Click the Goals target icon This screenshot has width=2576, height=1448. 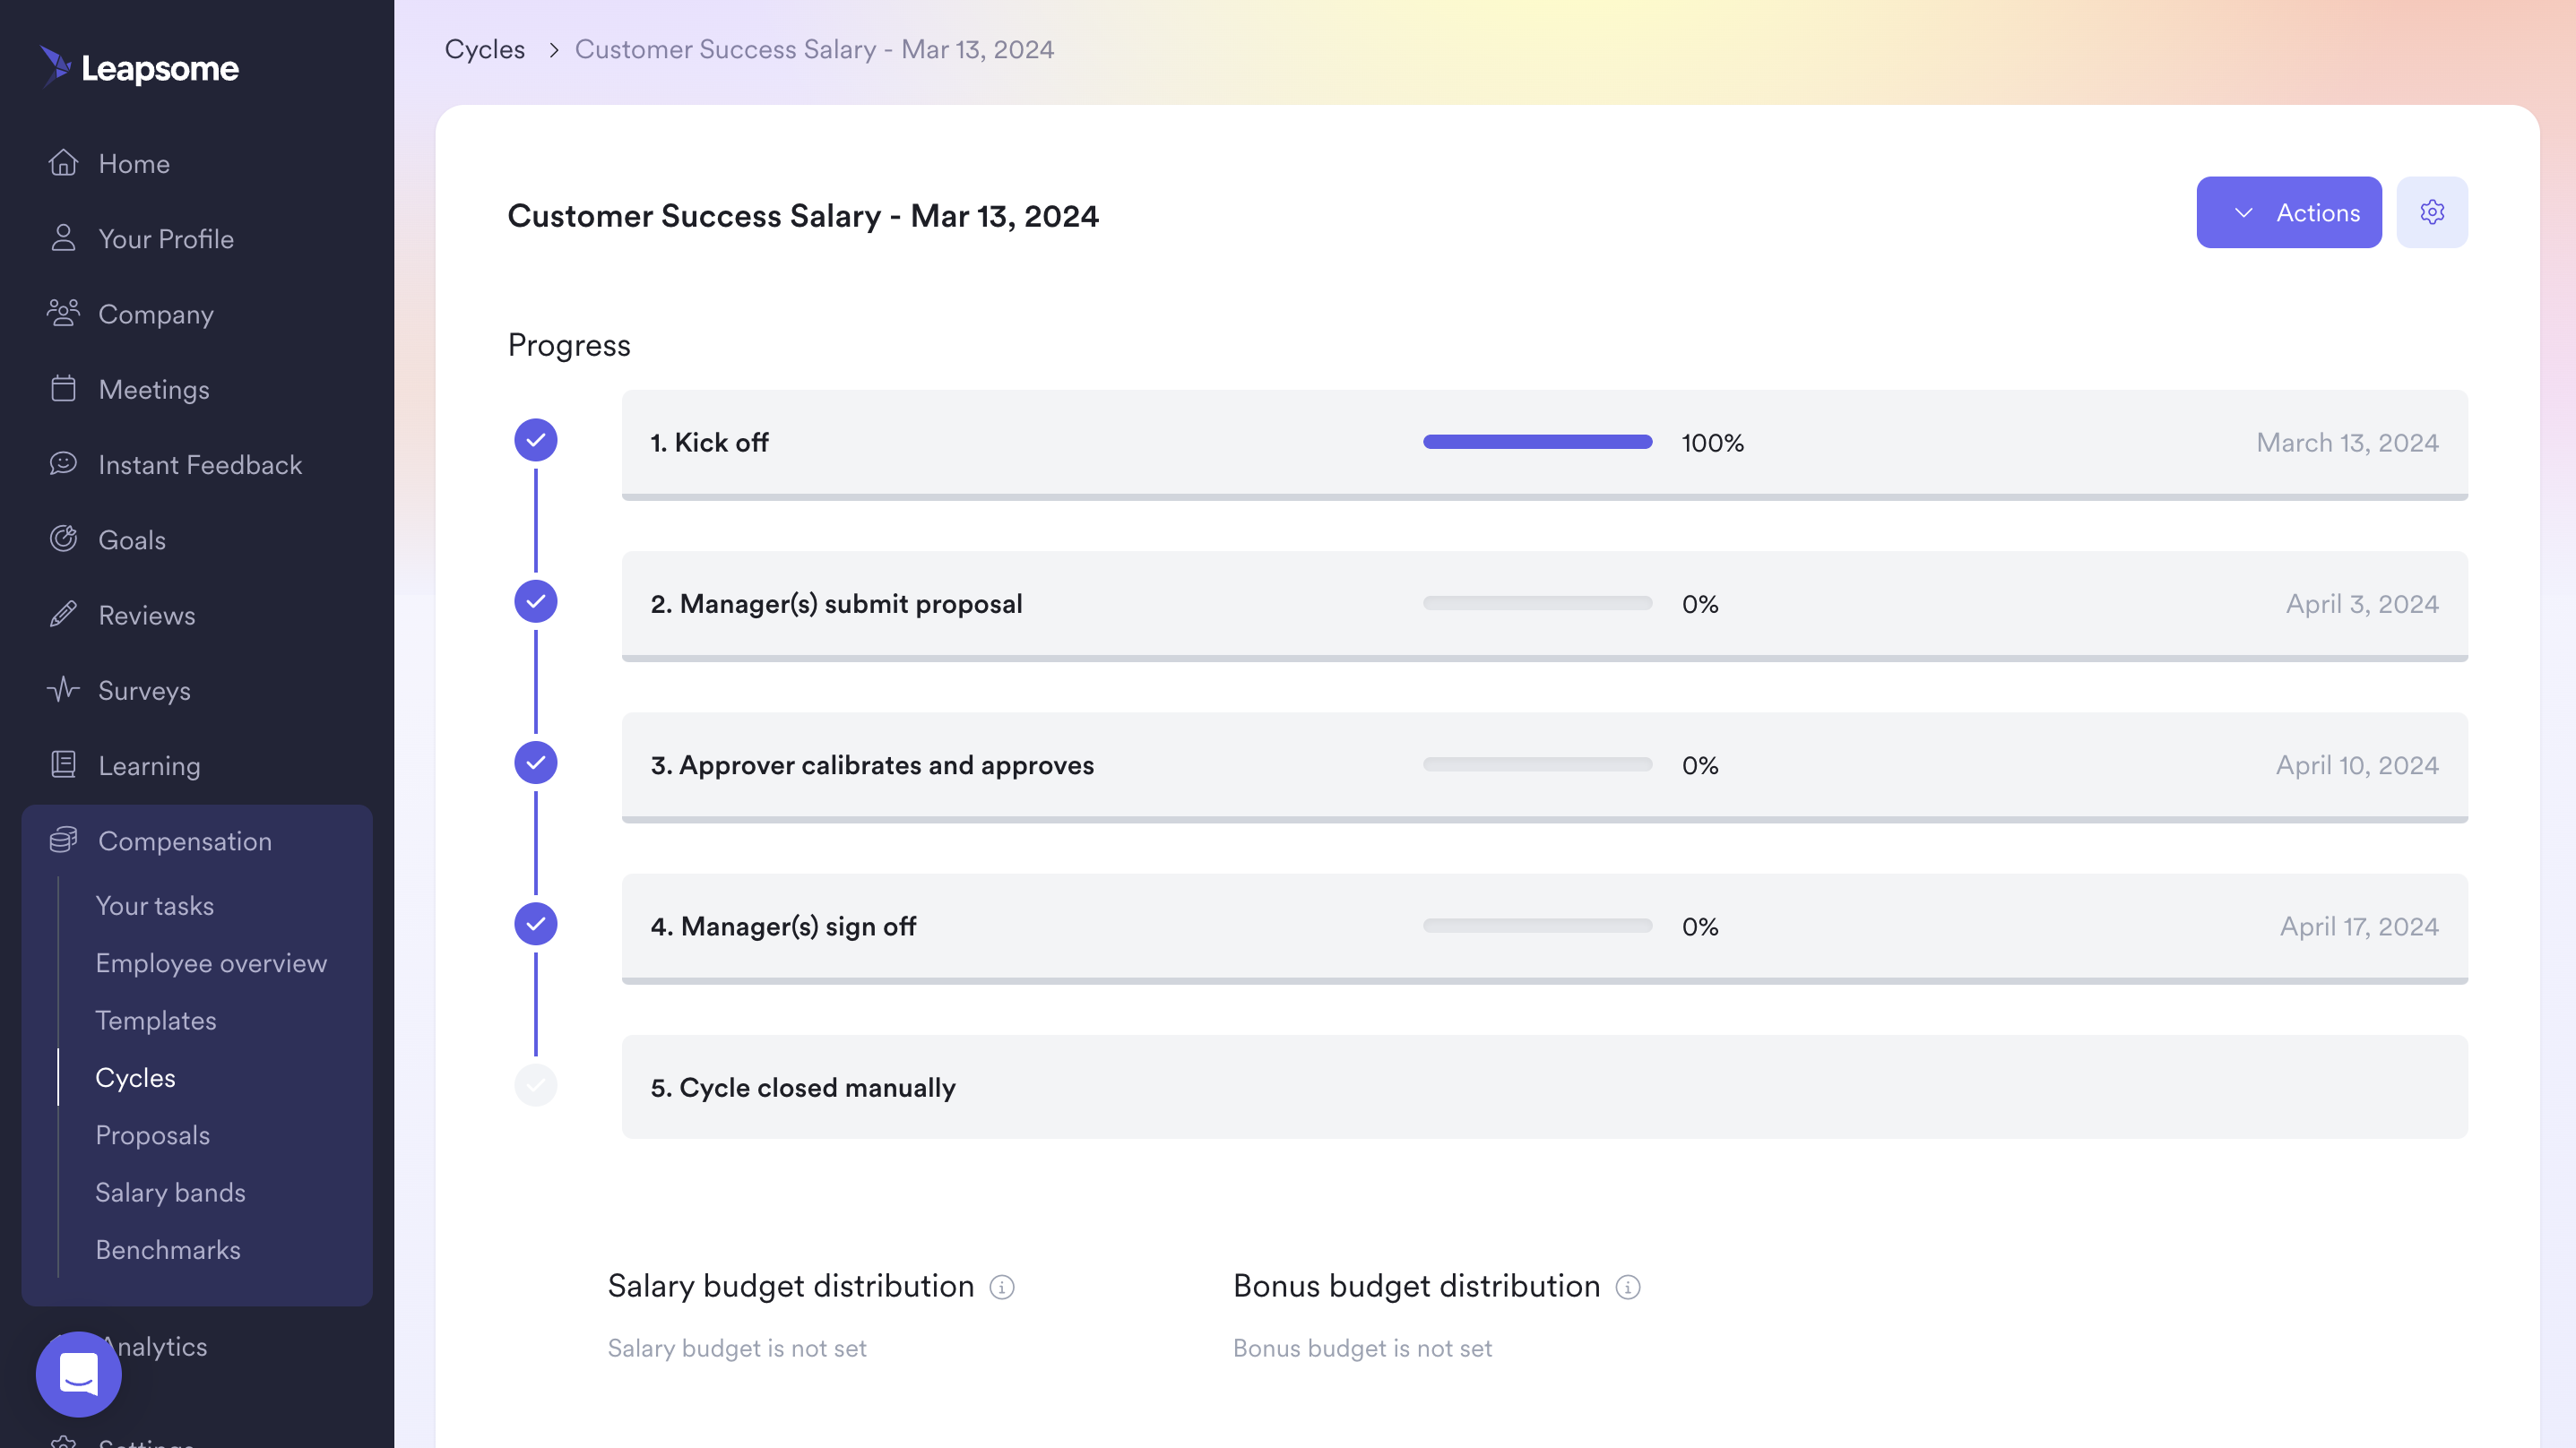(63, 539)
